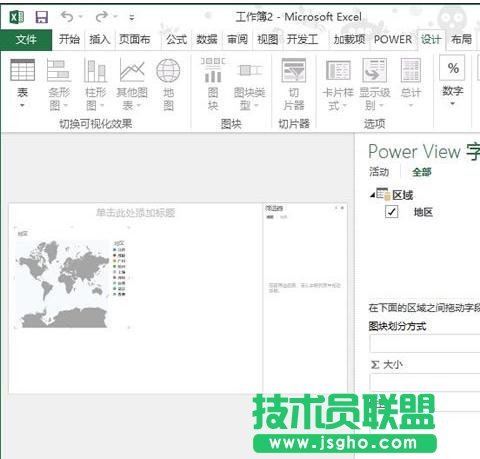This screenshot has width=480, height=459.
Task: Click the Σ 大小 size drop box
Action: click(x=425, y=382)
